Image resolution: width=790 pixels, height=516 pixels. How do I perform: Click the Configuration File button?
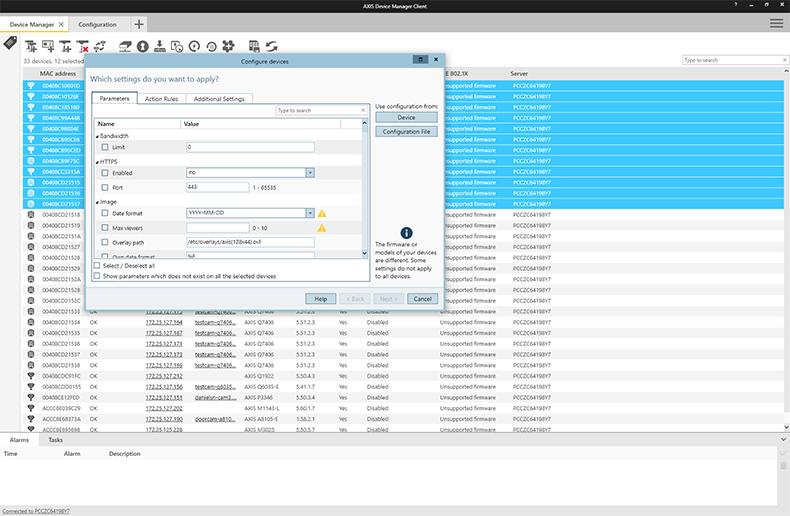[406, 132]
